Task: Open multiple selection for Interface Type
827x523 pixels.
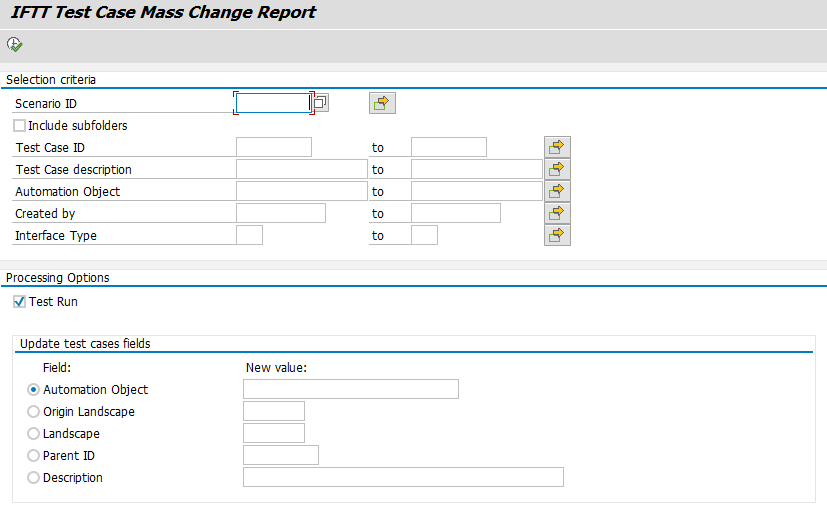Action: point(557,236)
